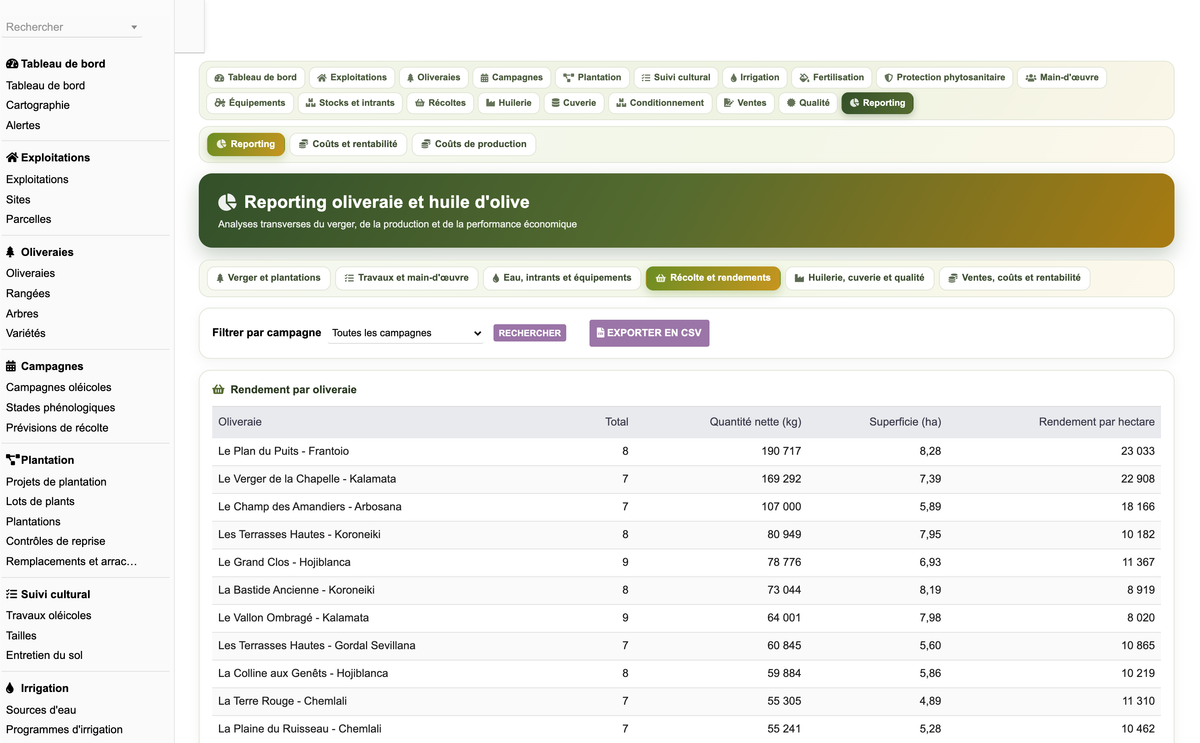Export the report with EXPORTER EN CSV

pos(649,333)
